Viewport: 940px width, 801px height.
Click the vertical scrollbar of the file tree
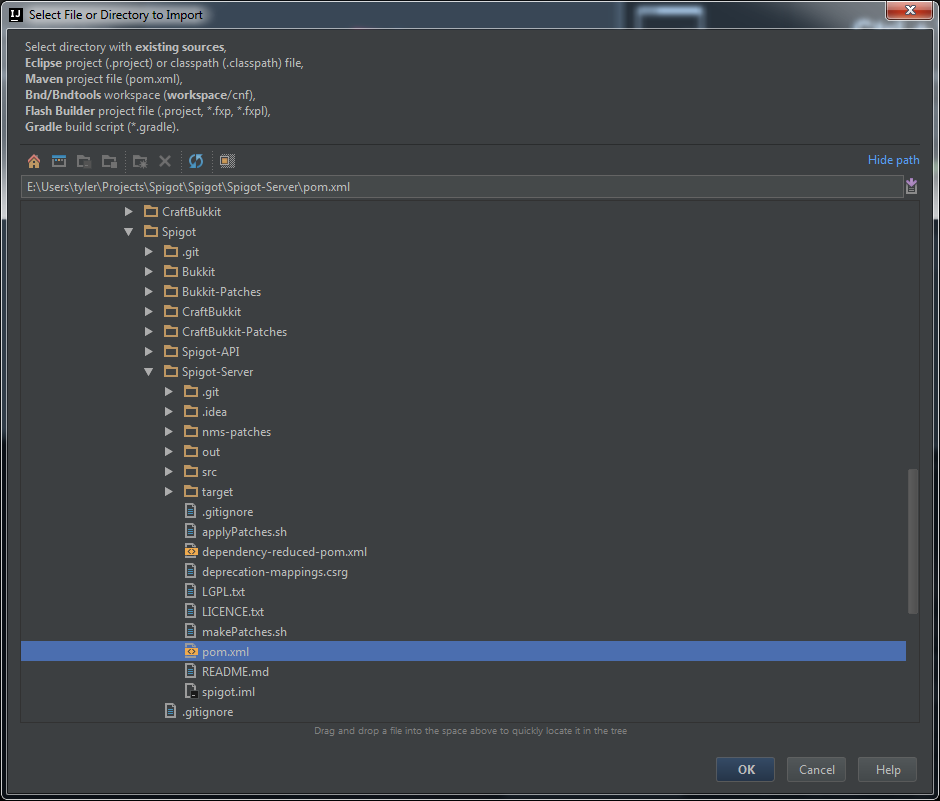pos(912,540)
